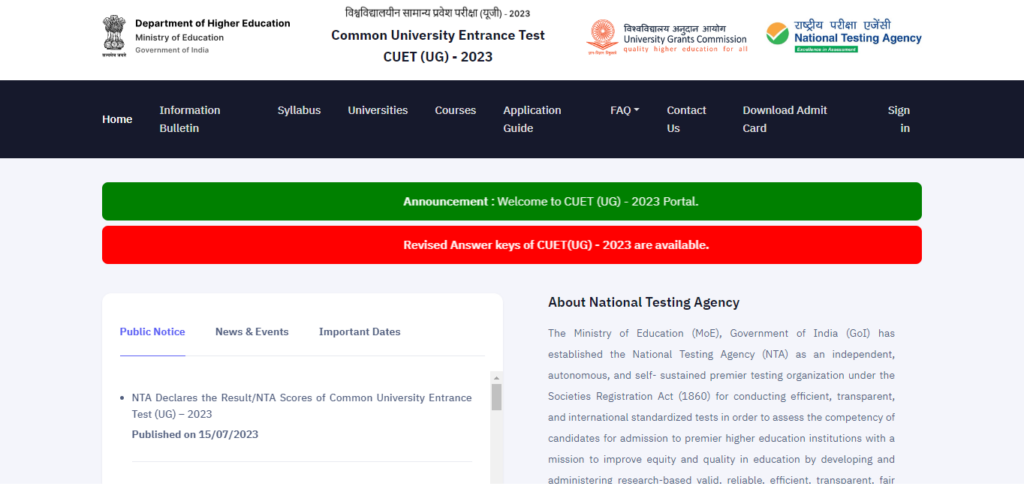This screenshot has height=486, width=1024.
Task: Click the notice list scroll-up arrow
Action: coord(496,378)
